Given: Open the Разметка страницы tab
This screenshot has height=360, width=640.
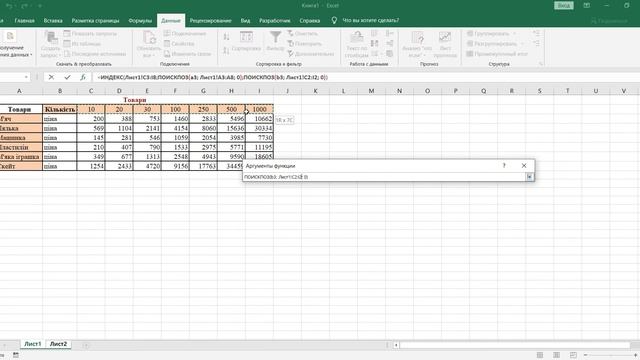Looking at the screenshot, I should 96,20.
